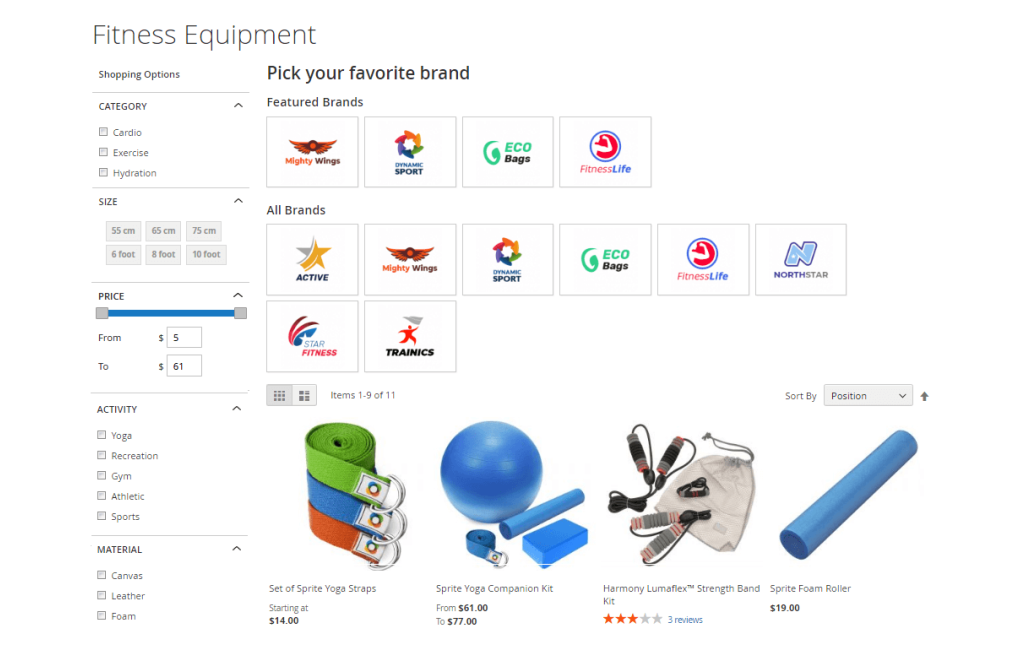Enable the Yoga activity checkbox
1024x650 pixels.
pos(101,434)
